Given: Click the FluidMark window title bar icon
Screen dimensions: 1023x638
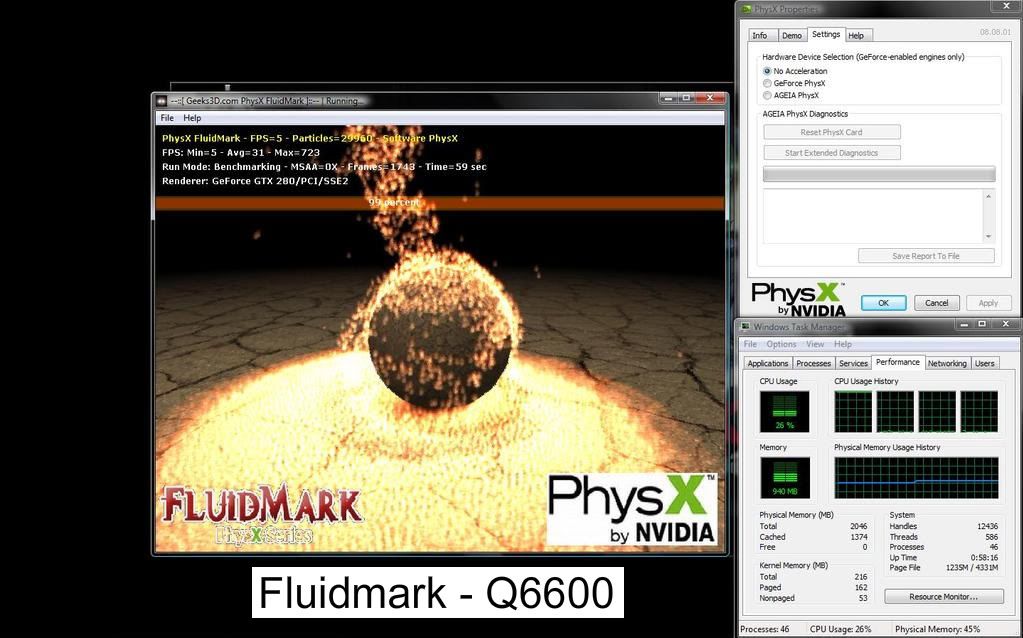Looking at the screenshot, I should pyautogui.click(x=162, y=100).
